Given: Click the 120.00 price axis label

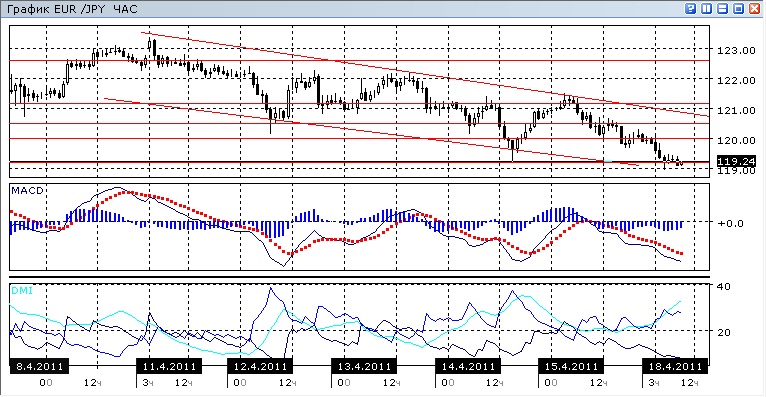Looking at the screenshot, I should pyautogui.click(x=736, y=140).
